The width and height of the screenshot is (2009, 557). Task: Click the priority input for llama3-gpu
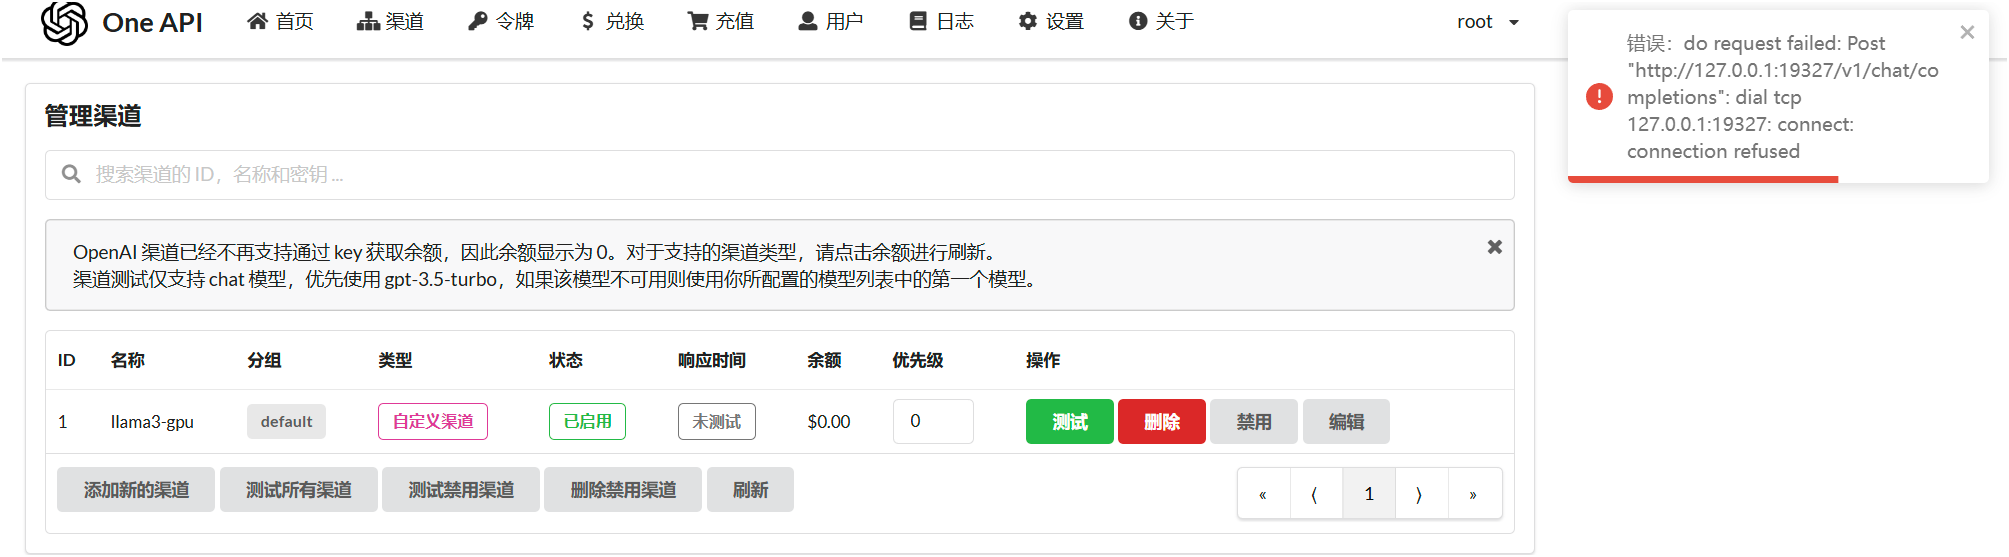[932, 422]
